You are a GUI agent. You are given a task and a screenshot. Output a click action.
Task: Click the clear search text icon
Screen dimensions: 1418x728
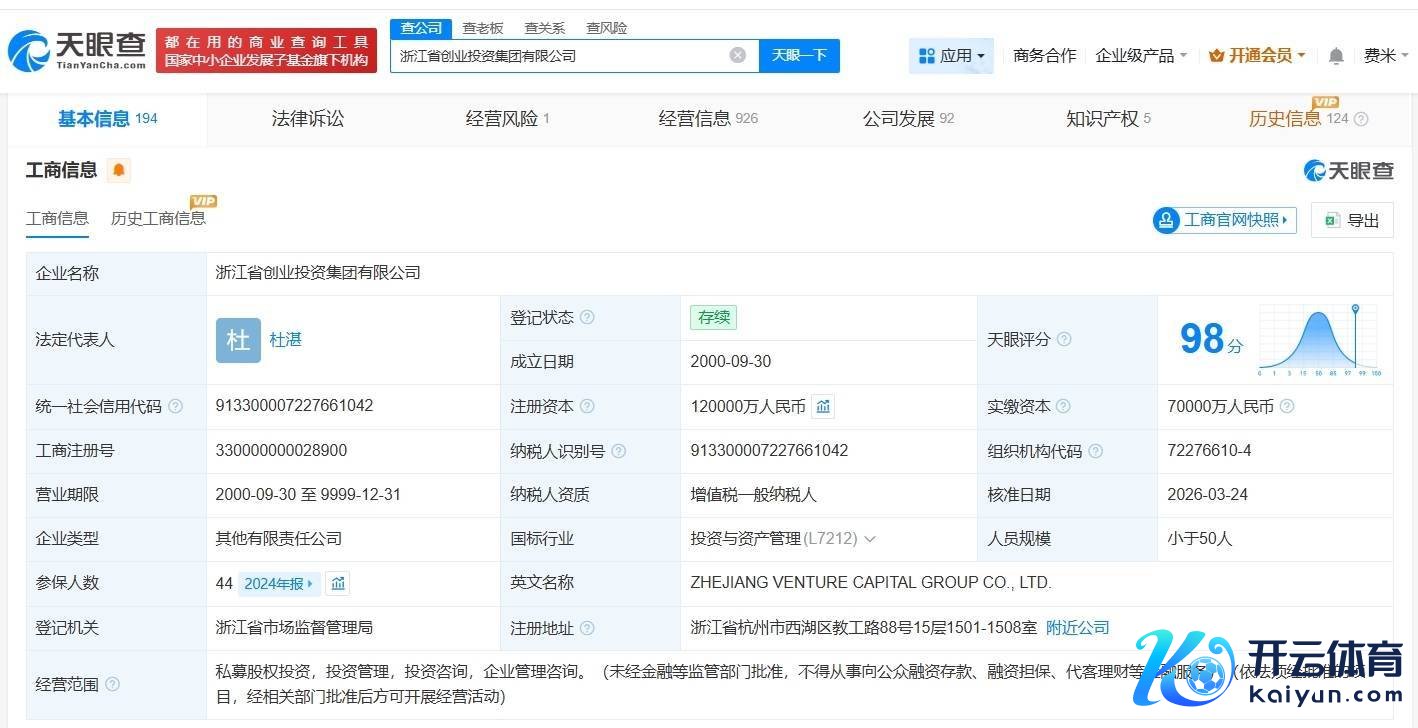[x=738, y=55]
